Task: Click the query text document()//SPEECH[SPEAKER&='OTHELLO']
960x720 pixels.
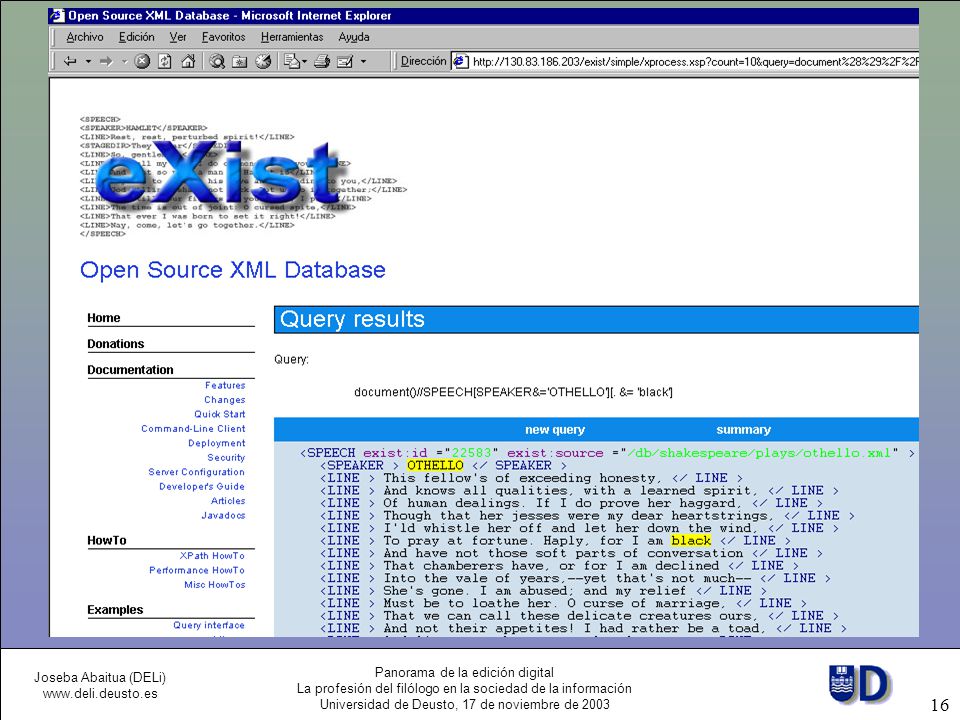Action: (482, 392)
